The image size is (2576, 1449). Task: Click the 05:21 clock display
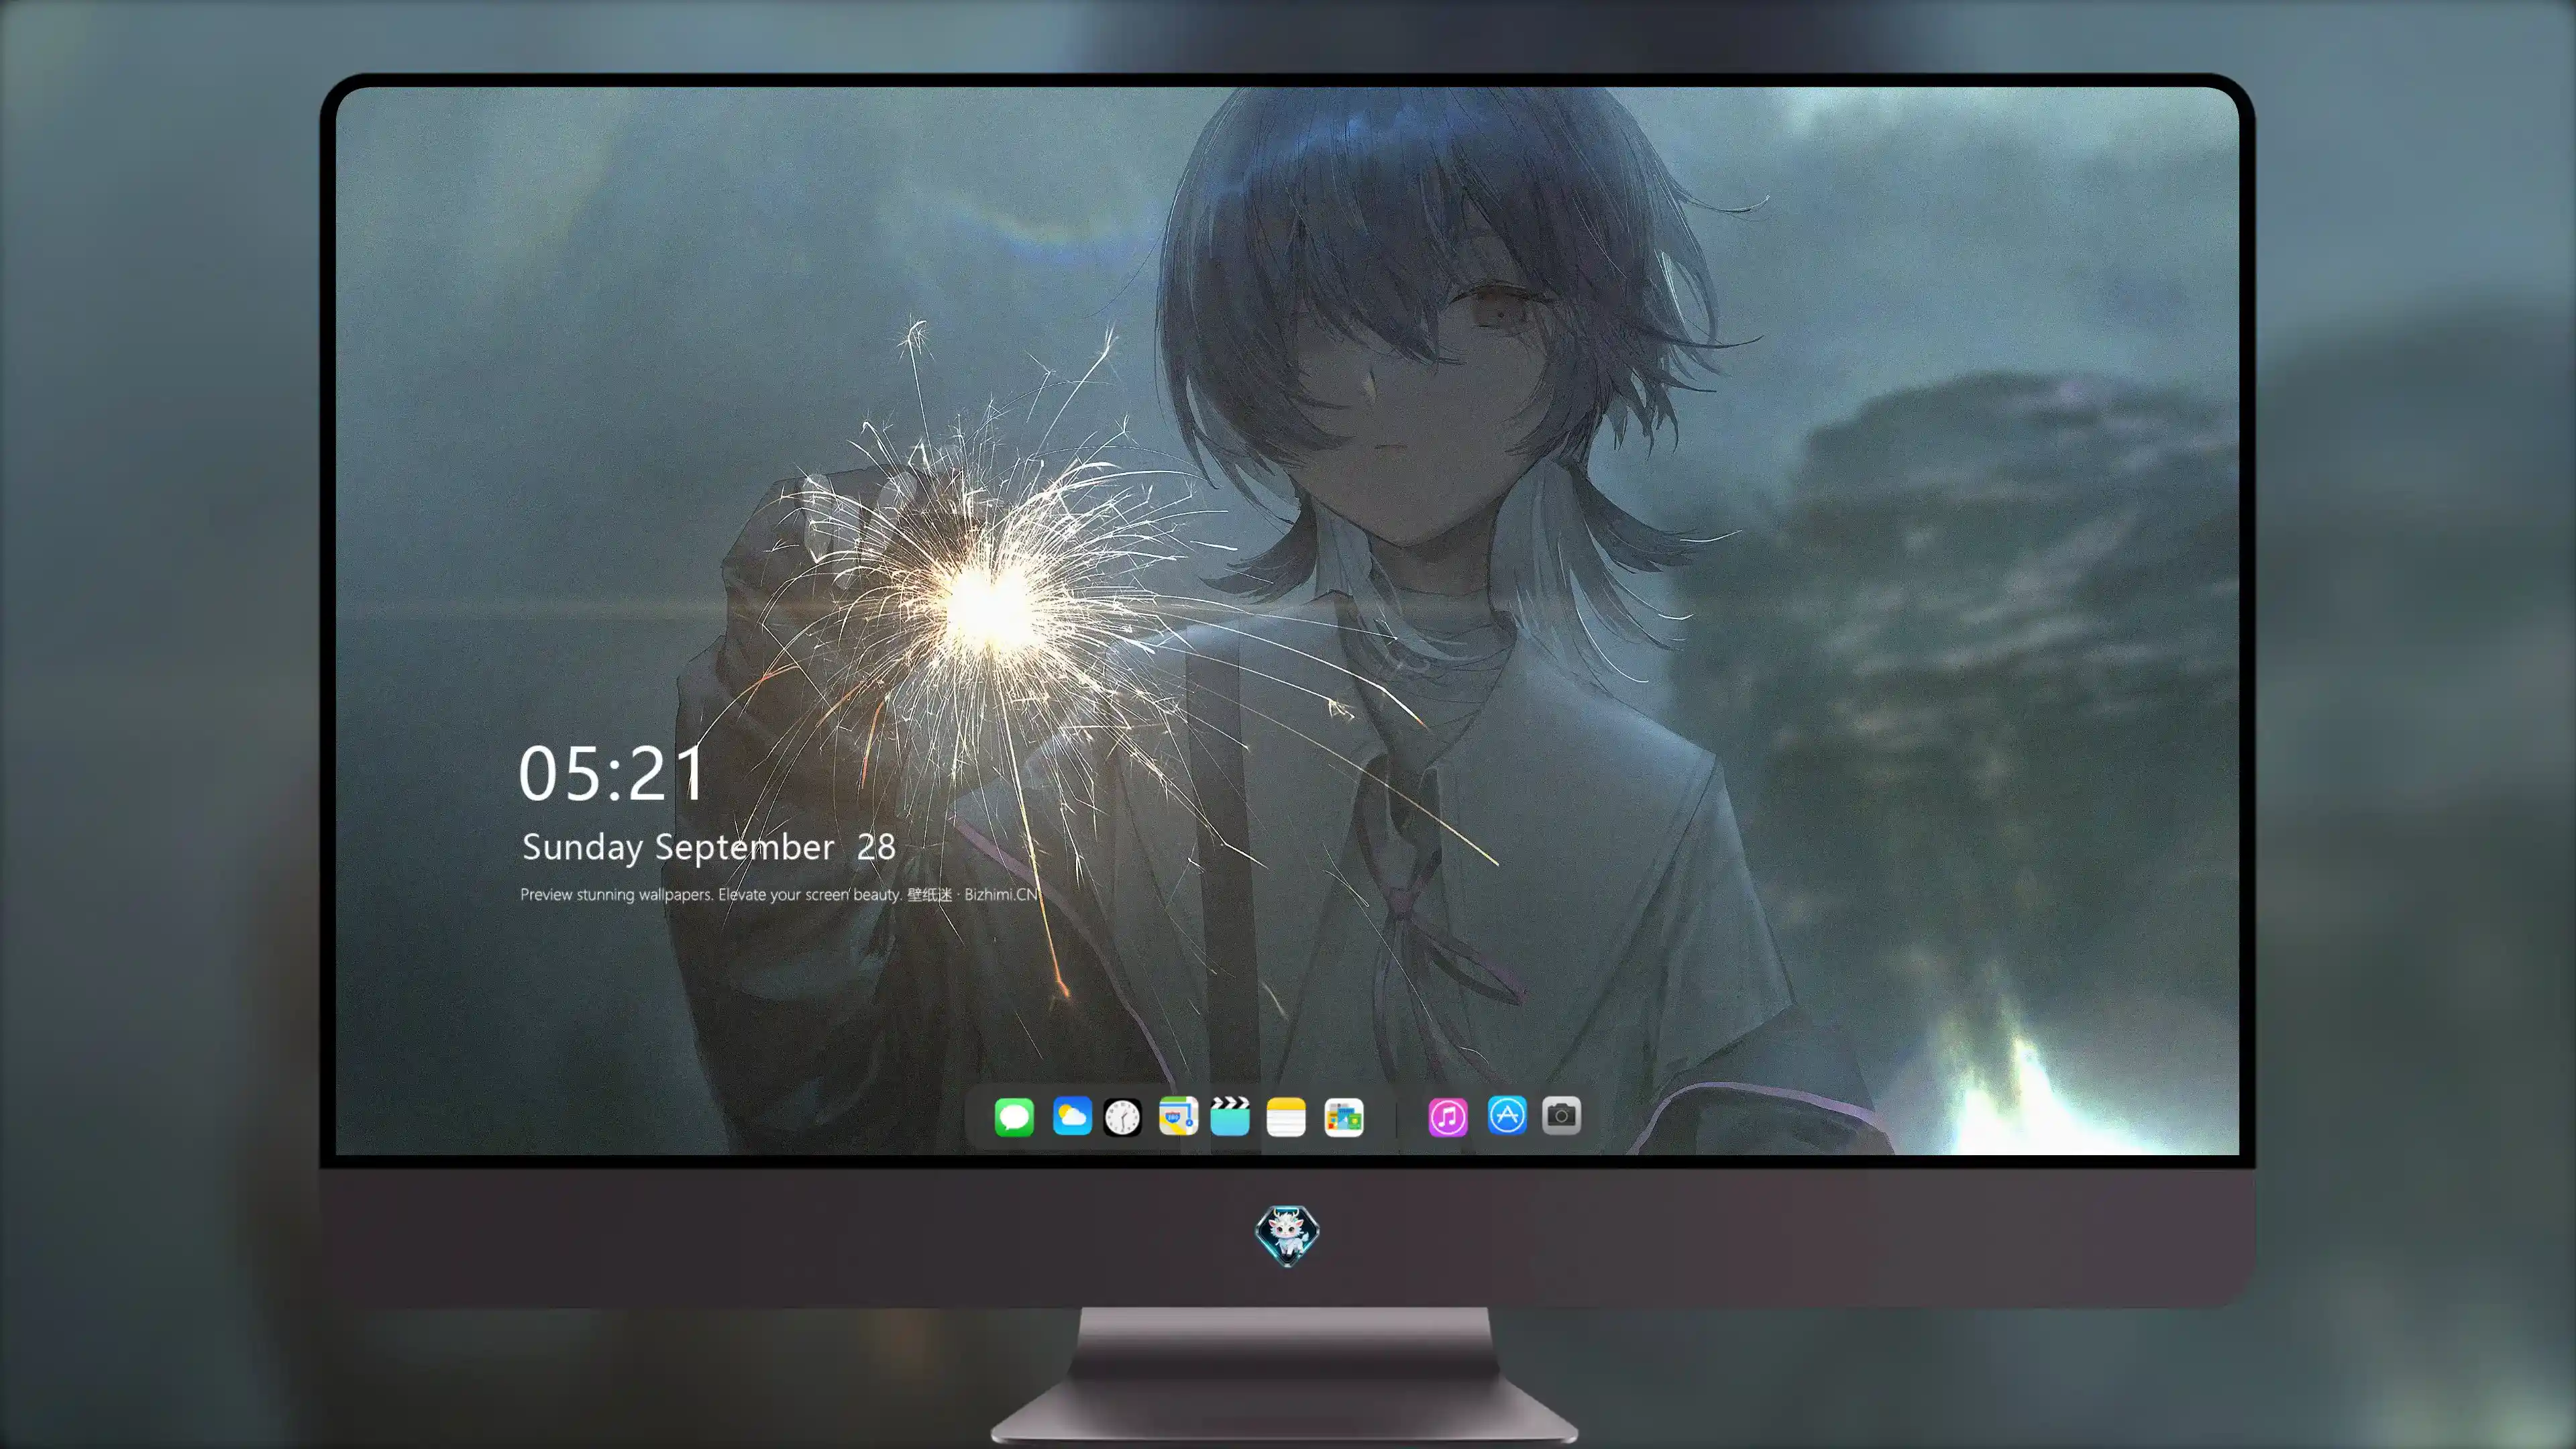pyautogui.click(x=611, y=773)
